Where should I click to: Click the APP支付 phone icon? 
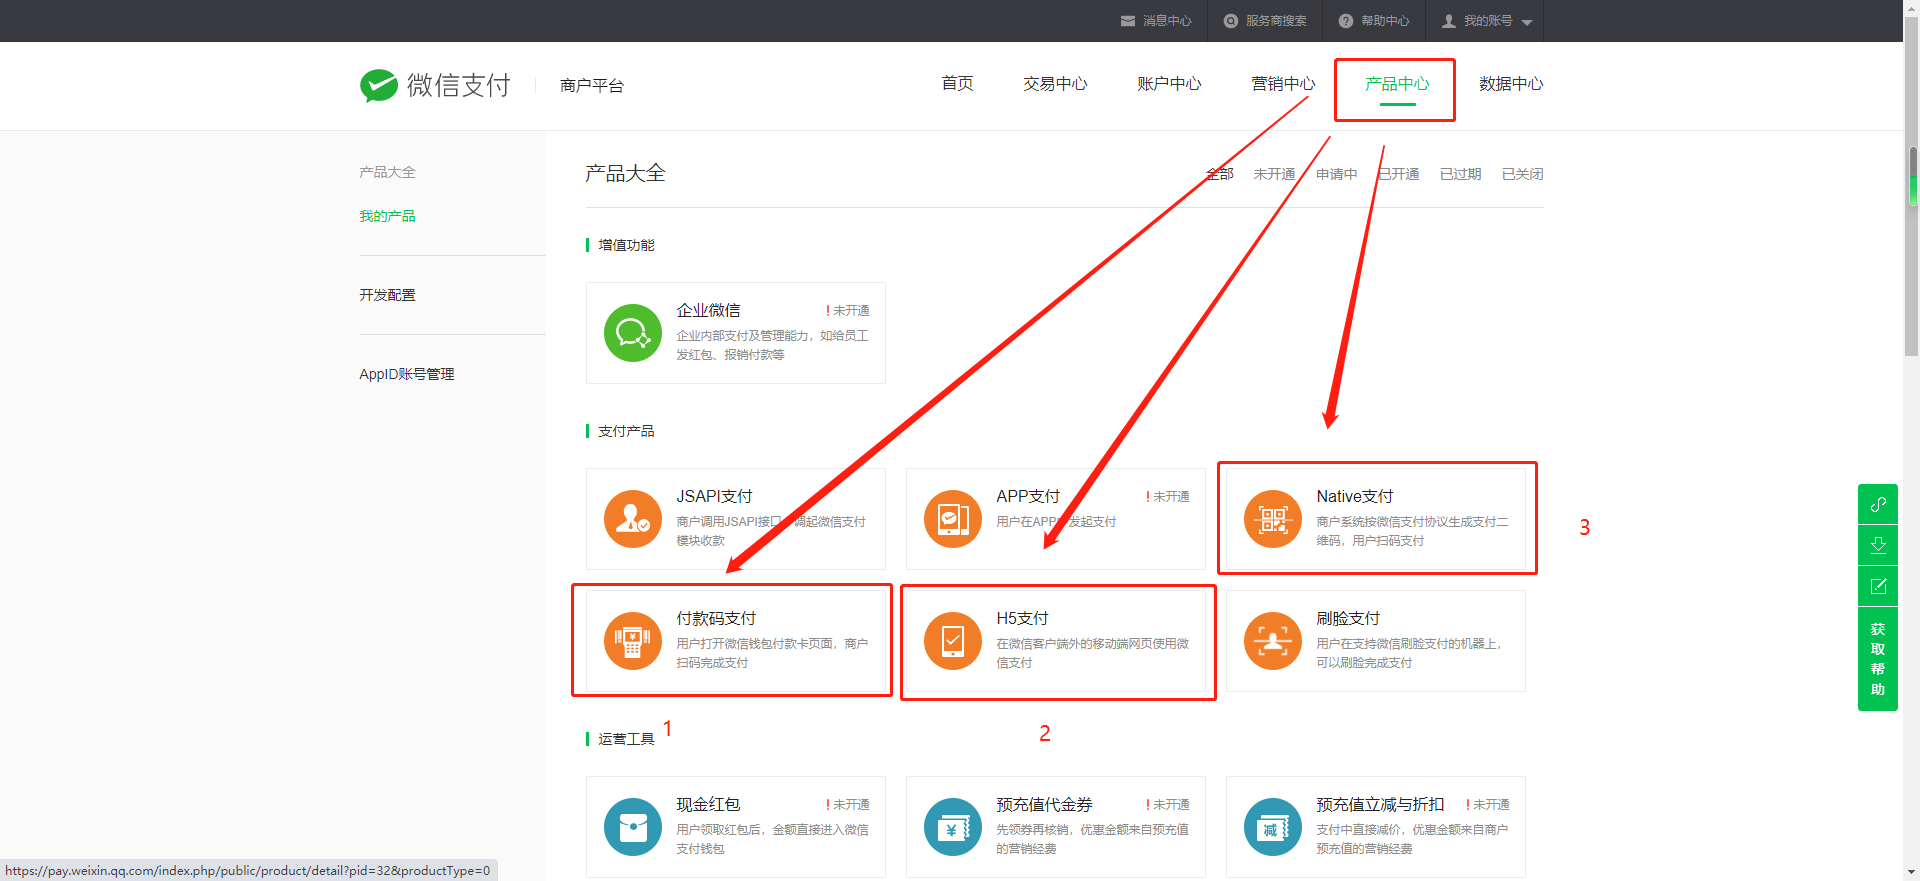click(x=953, y=519)
